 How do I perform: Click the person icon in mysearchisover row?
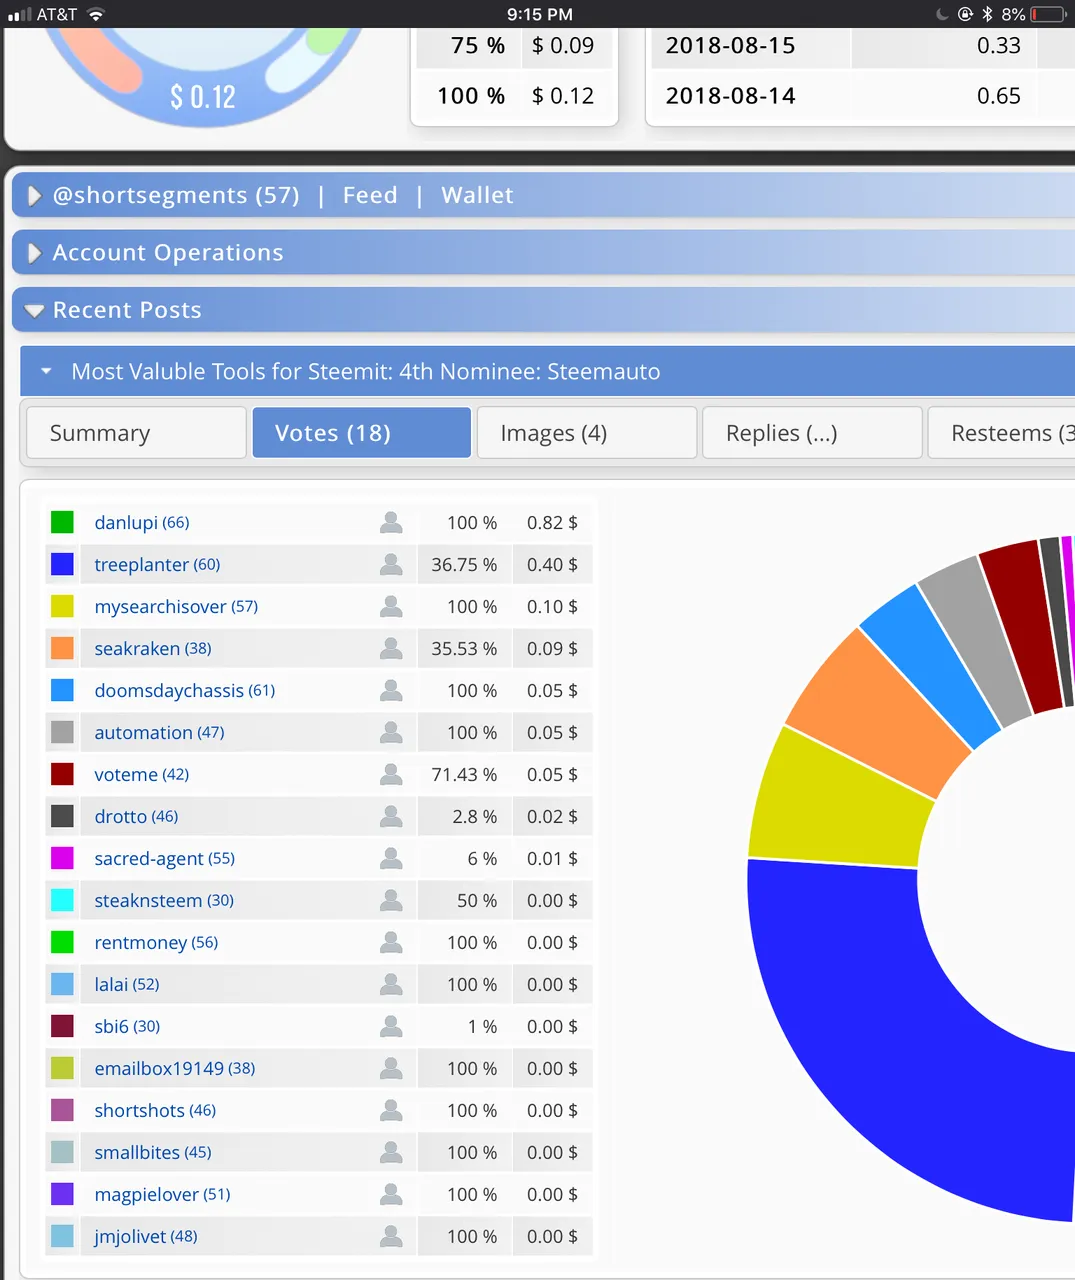(391, 606)
